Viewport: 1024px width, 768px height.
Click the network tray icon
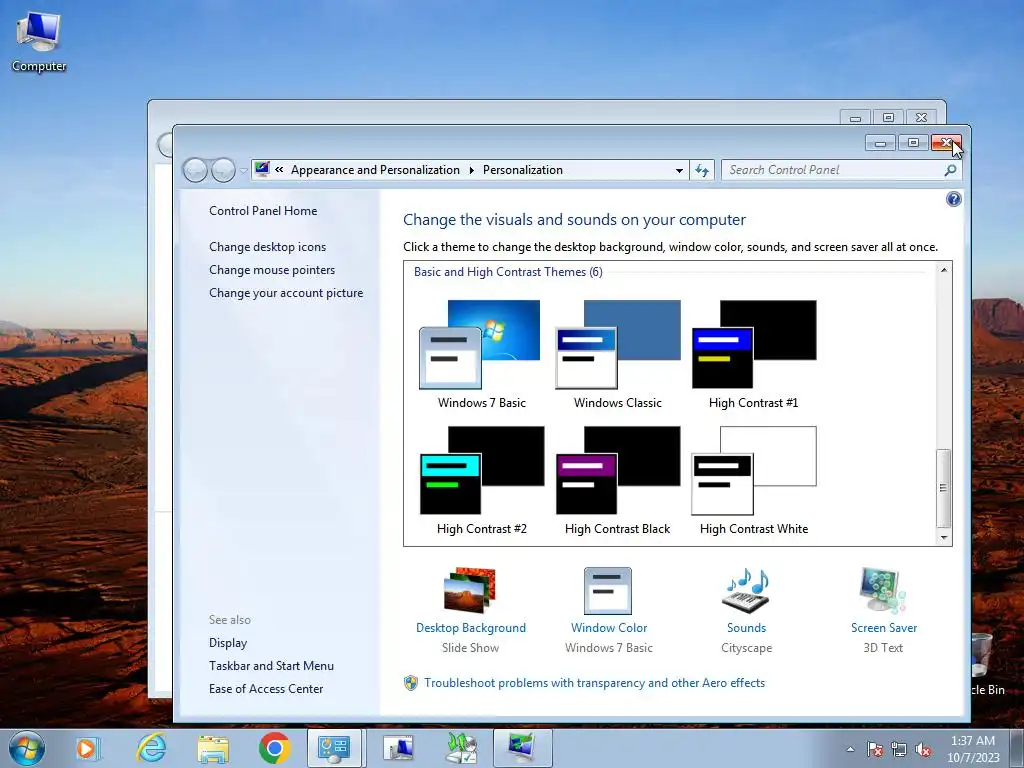[x=899, y=749]
